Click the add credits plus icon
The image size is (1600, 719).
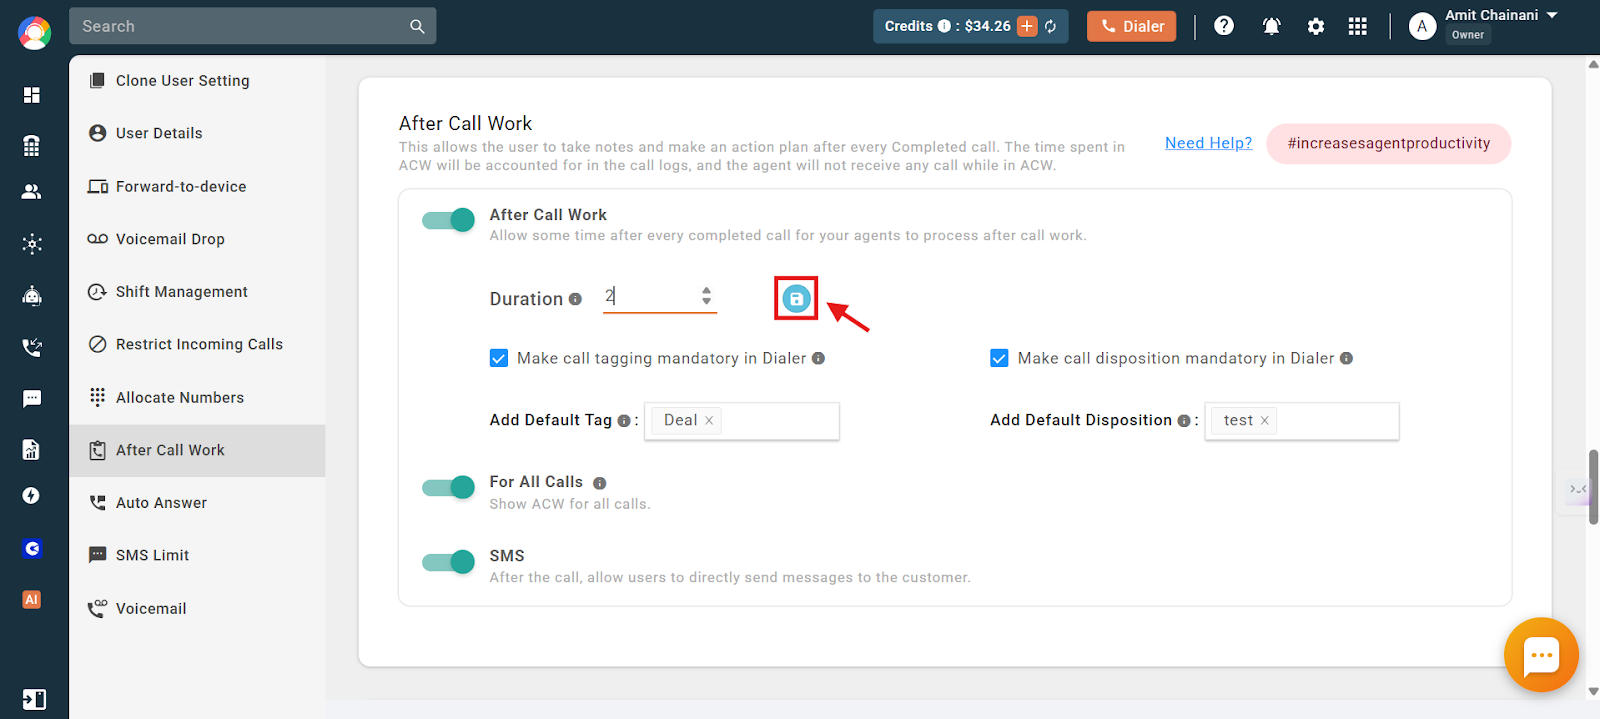(x=1027, y=26)
